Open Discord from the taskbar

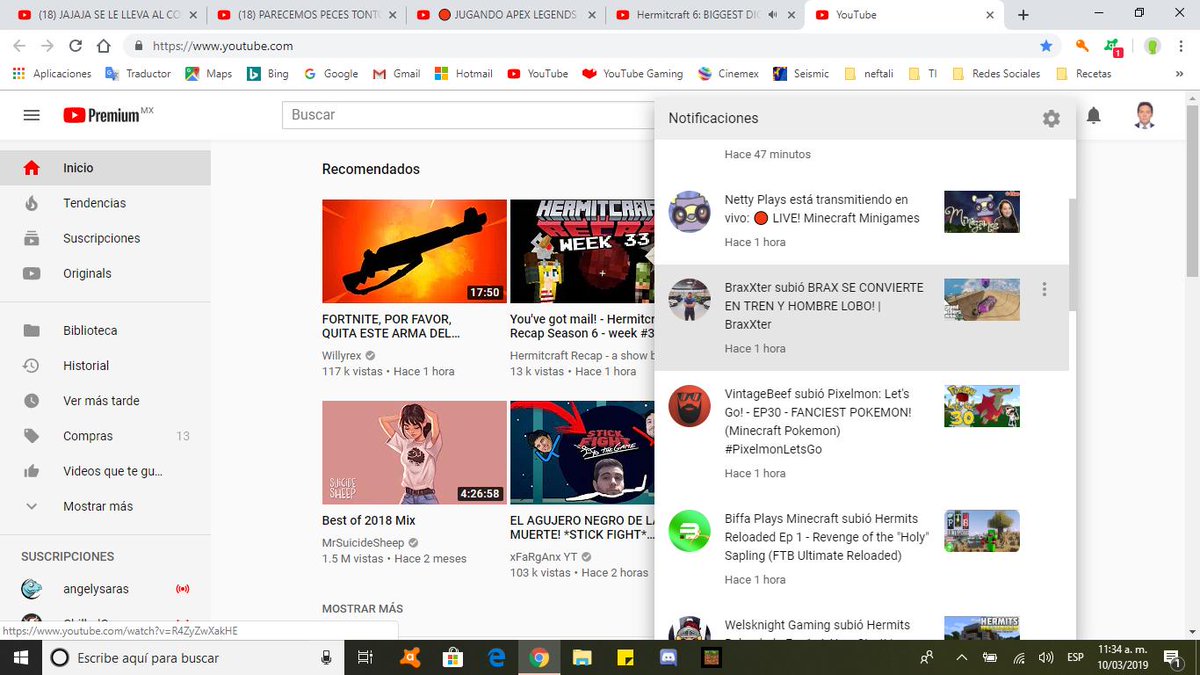click(x=668, y=657)
